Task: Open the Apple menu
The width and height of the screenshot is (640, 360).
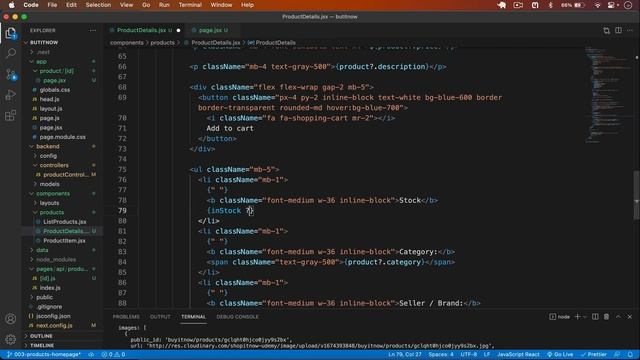Action: pyautogui.click(x=11, y=5)
